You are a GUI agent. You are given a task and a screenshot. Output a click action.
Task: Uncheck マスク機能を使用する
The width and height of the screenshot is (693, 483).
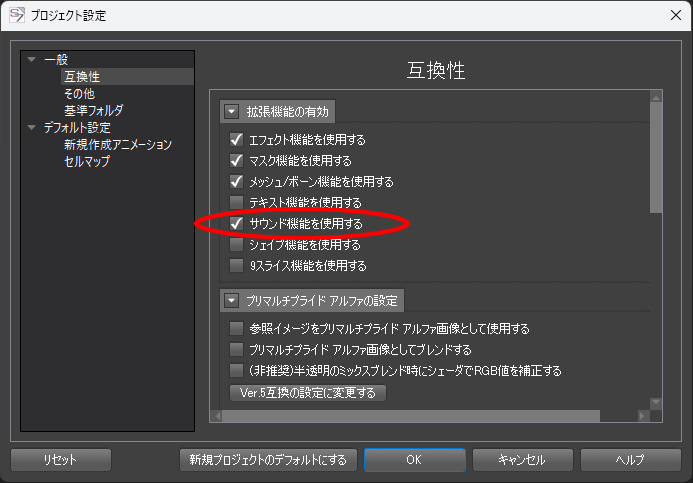tap(236, 160)
